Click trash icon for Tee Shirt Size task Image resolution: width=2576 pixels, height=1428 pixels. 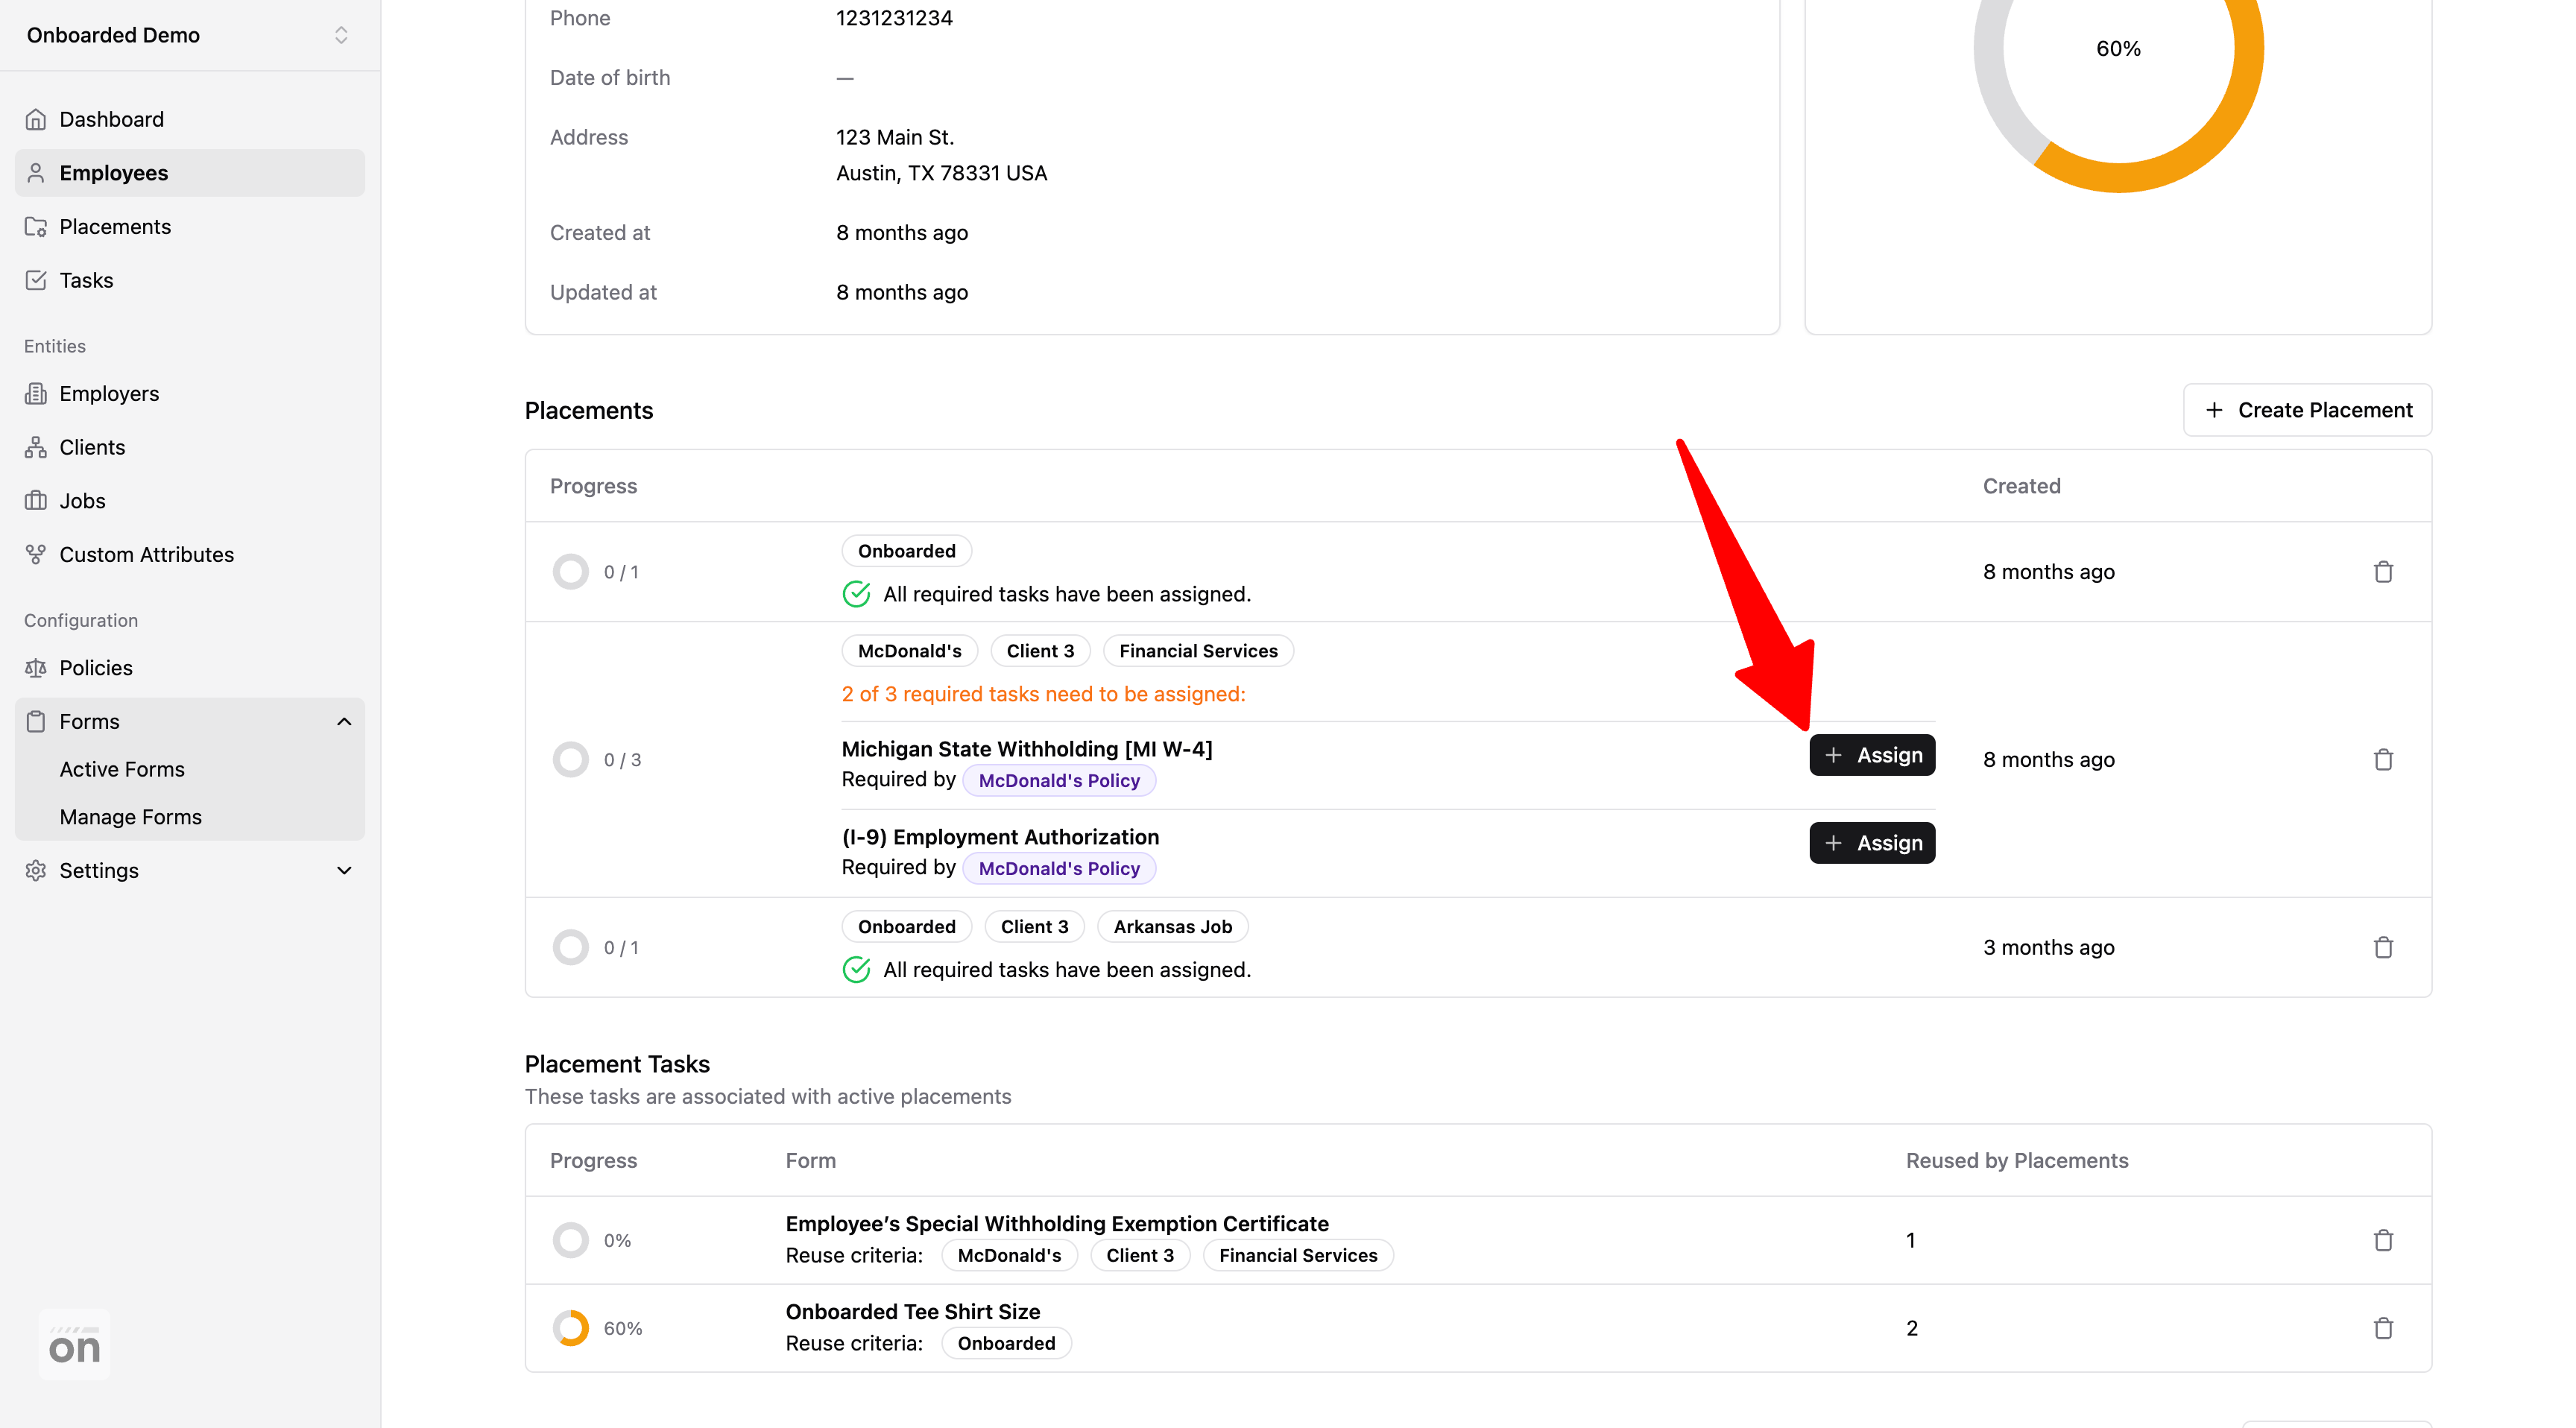click(x=2383, y=1328)
